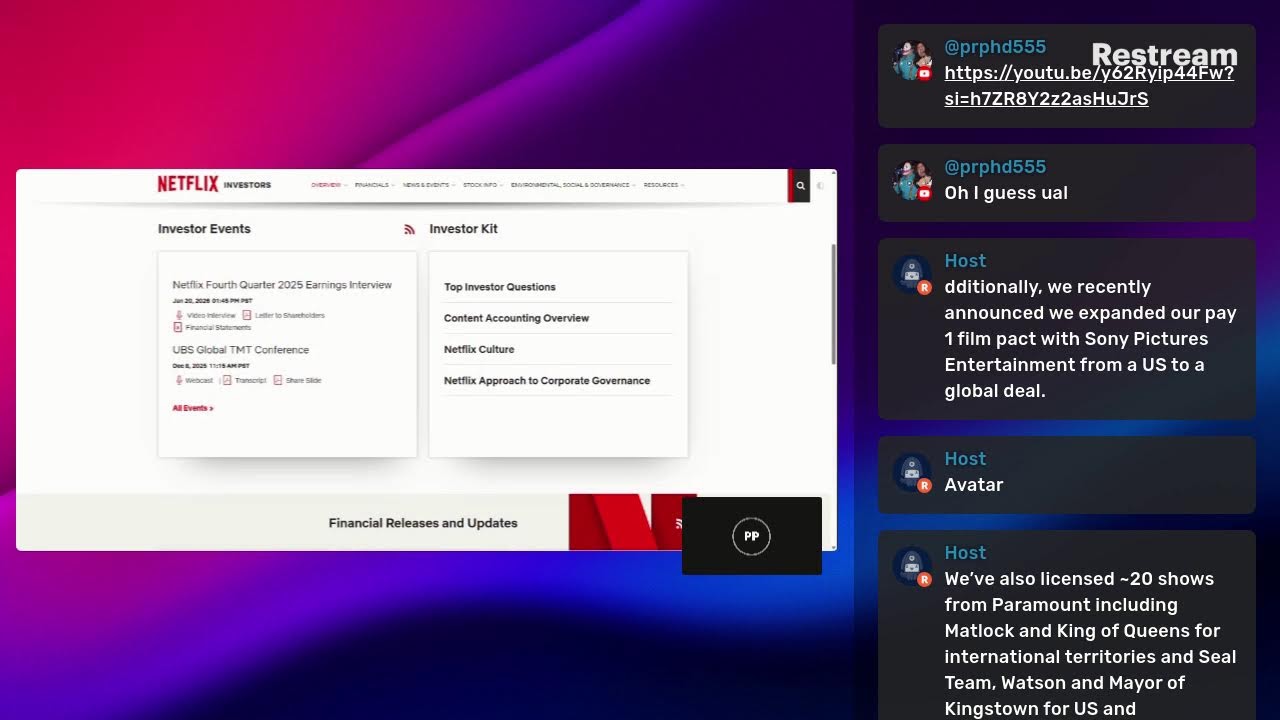This screenshot has width=1280, height=720.
Task: Click the Host name above the Paramount message
Action: click(x=965, y=553)
